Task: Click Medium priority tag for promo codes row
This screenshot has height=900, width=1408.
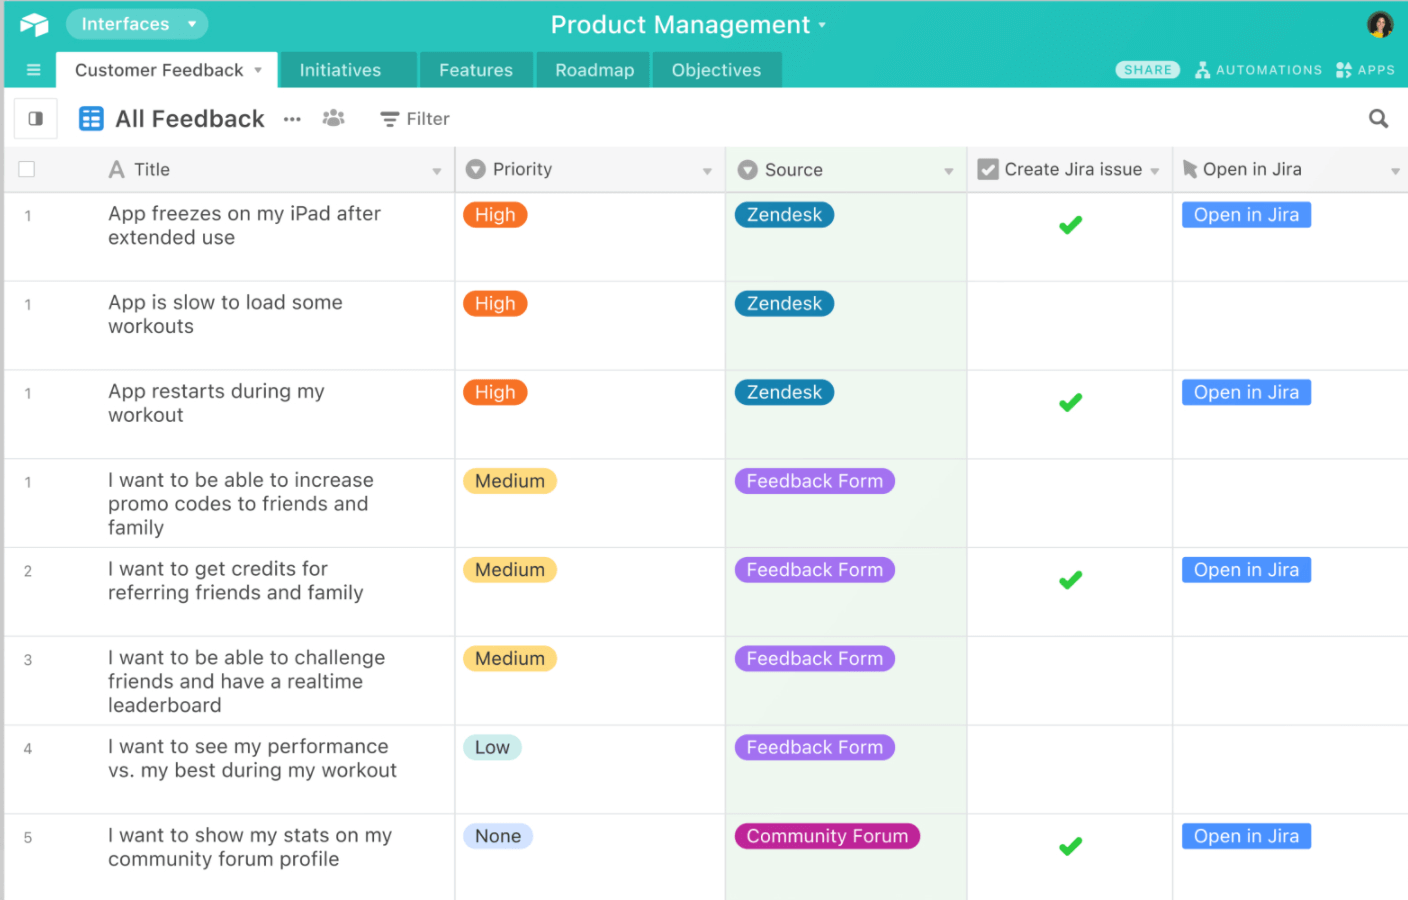Action: (510, 481)
